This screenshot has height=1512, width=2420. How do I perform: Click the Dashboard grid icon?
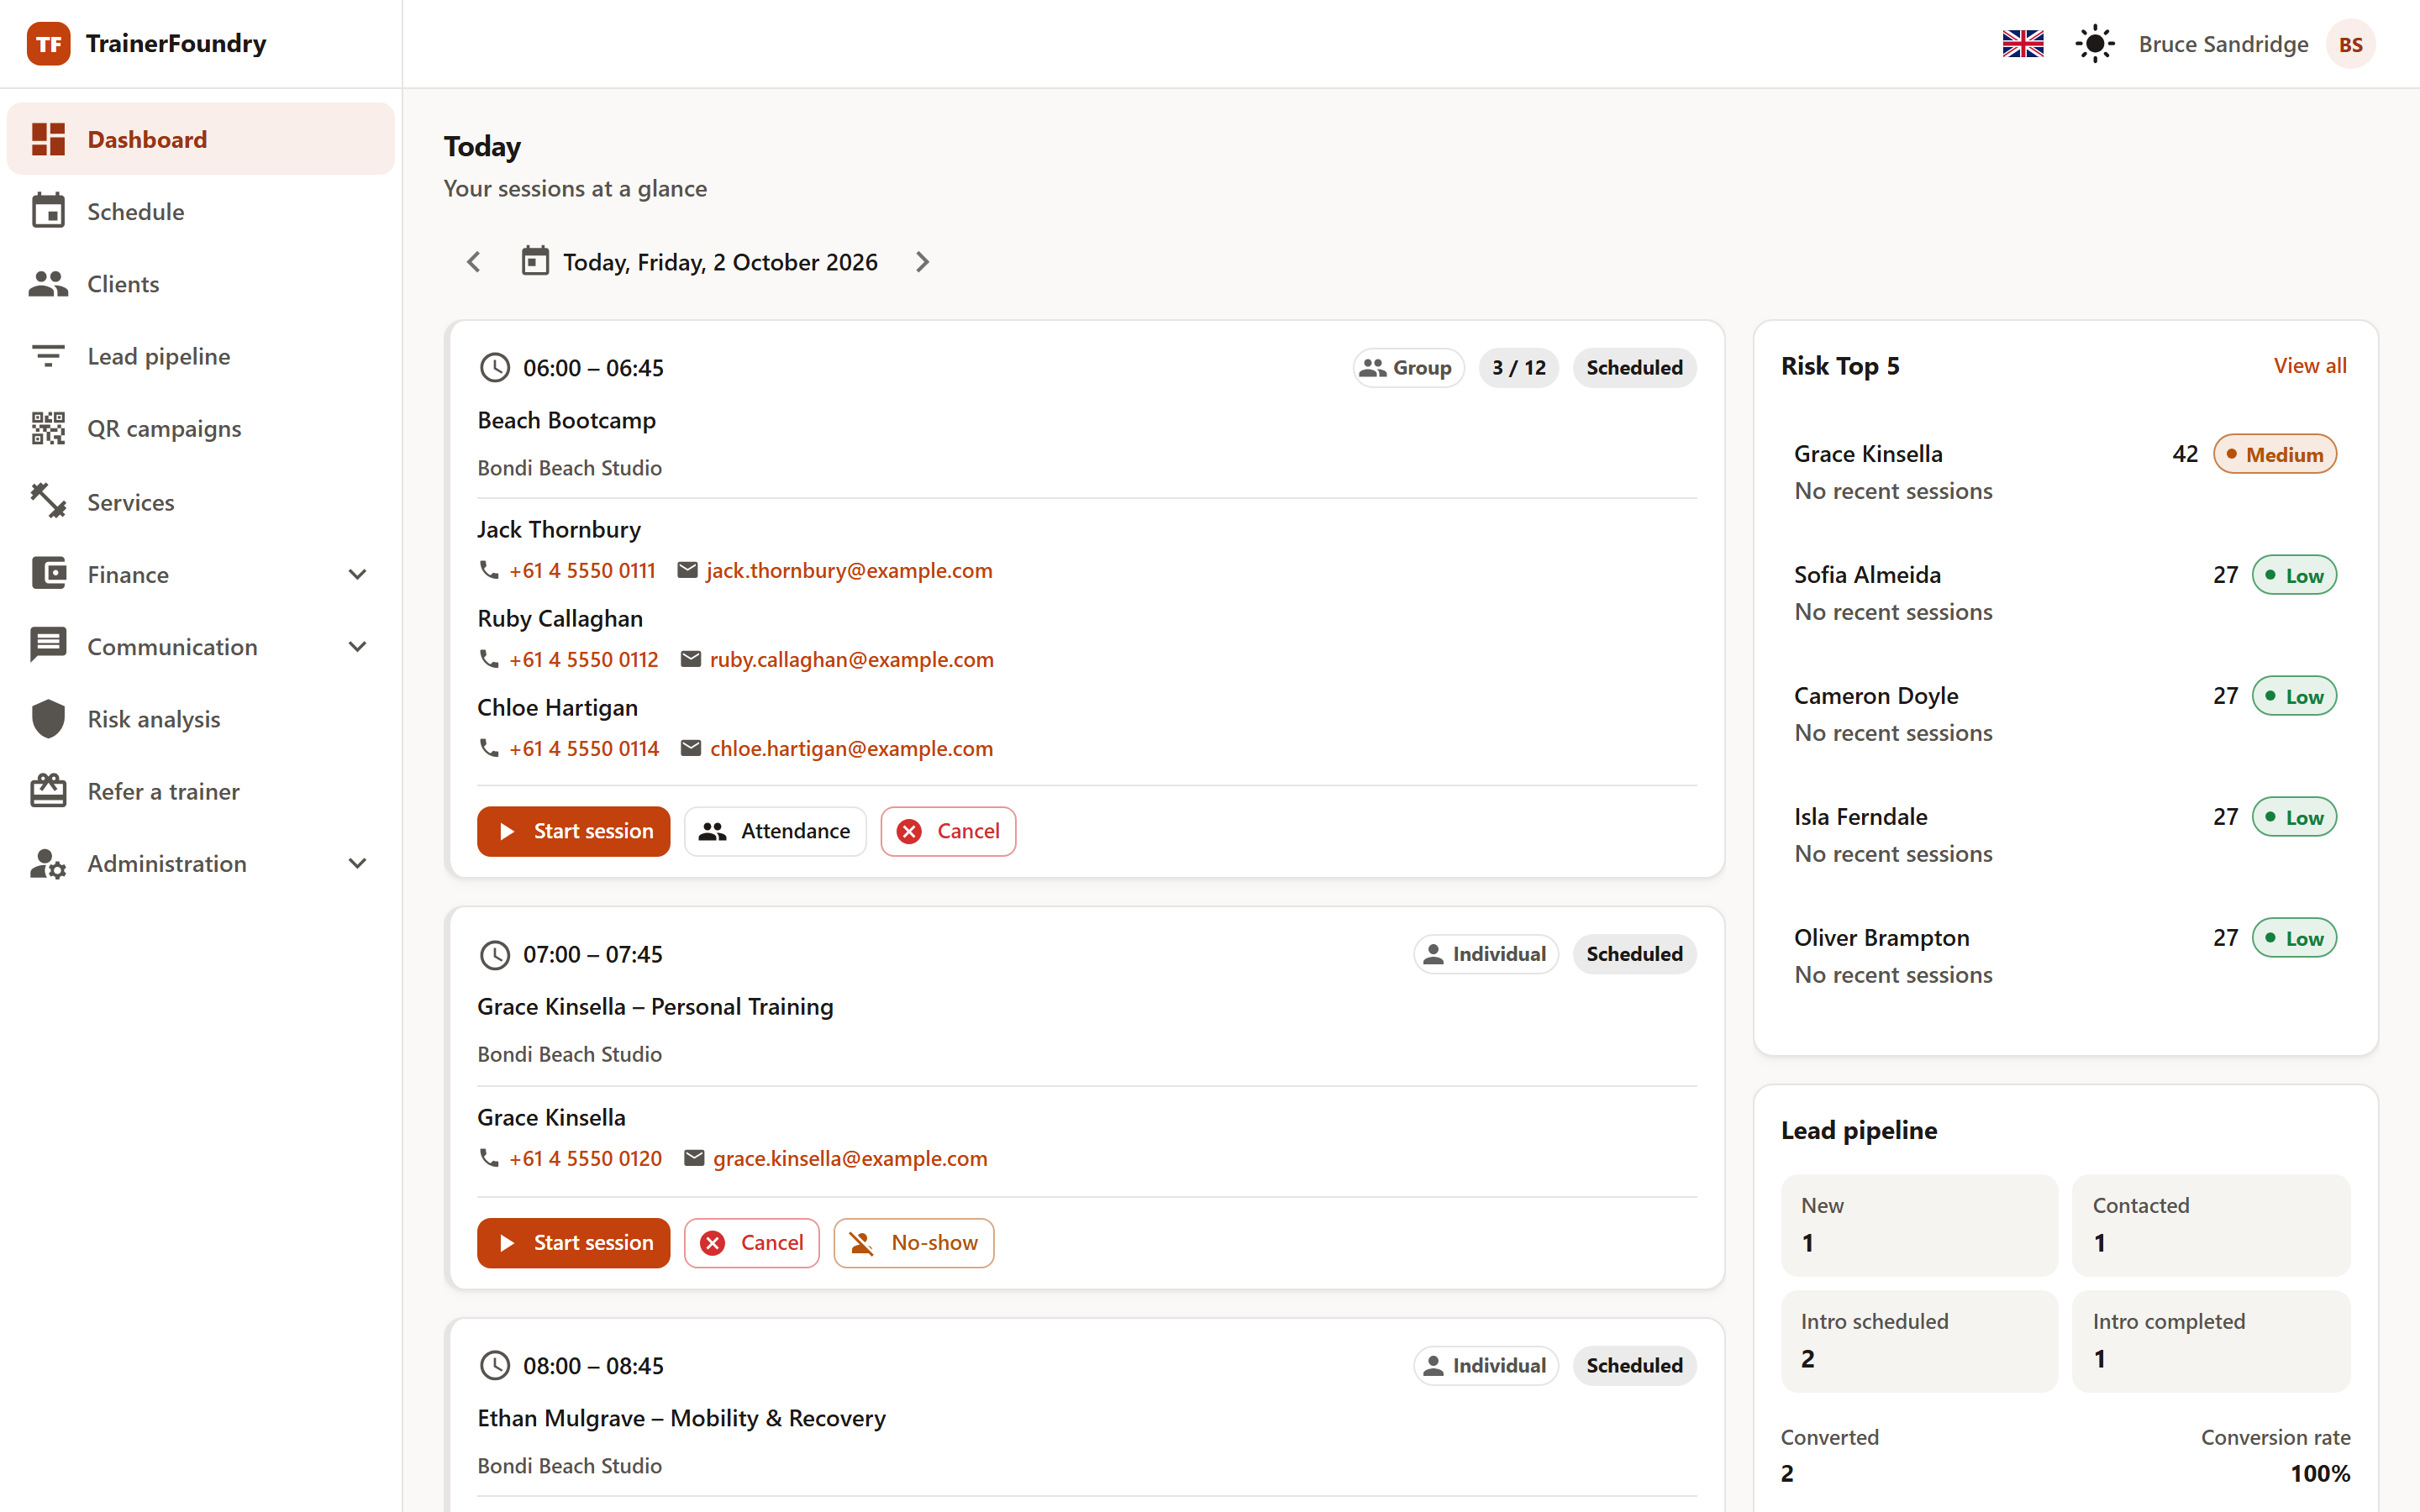[x=48, y=139]
